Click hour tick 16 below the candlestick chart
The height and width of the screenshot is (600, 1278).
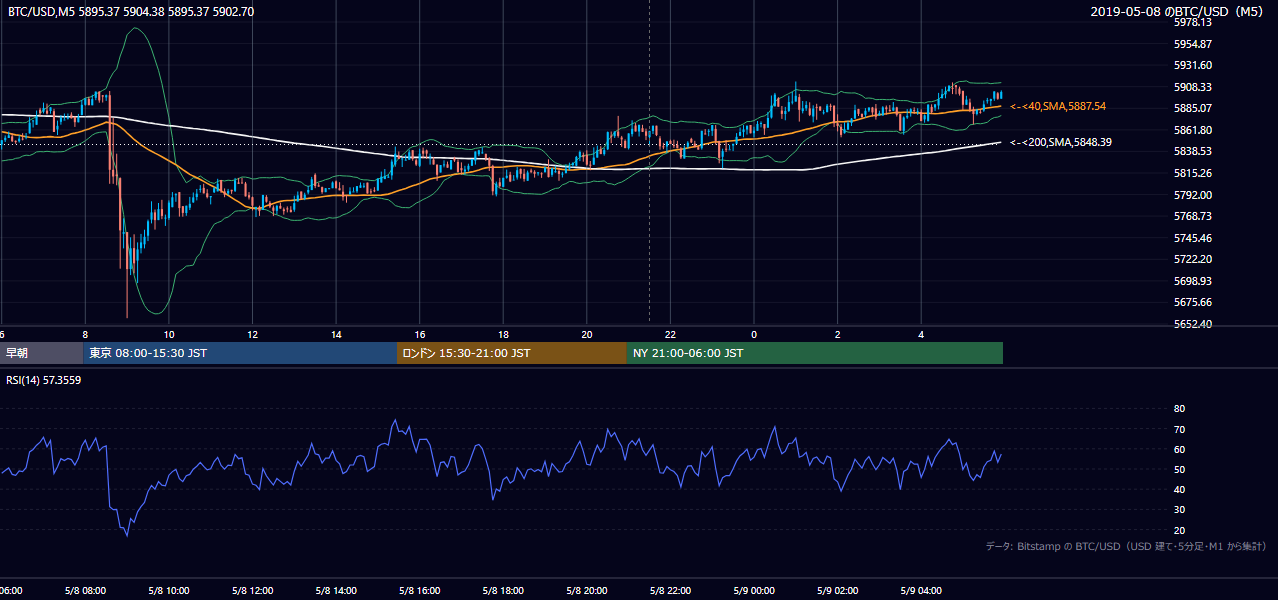tap(420, 335)
